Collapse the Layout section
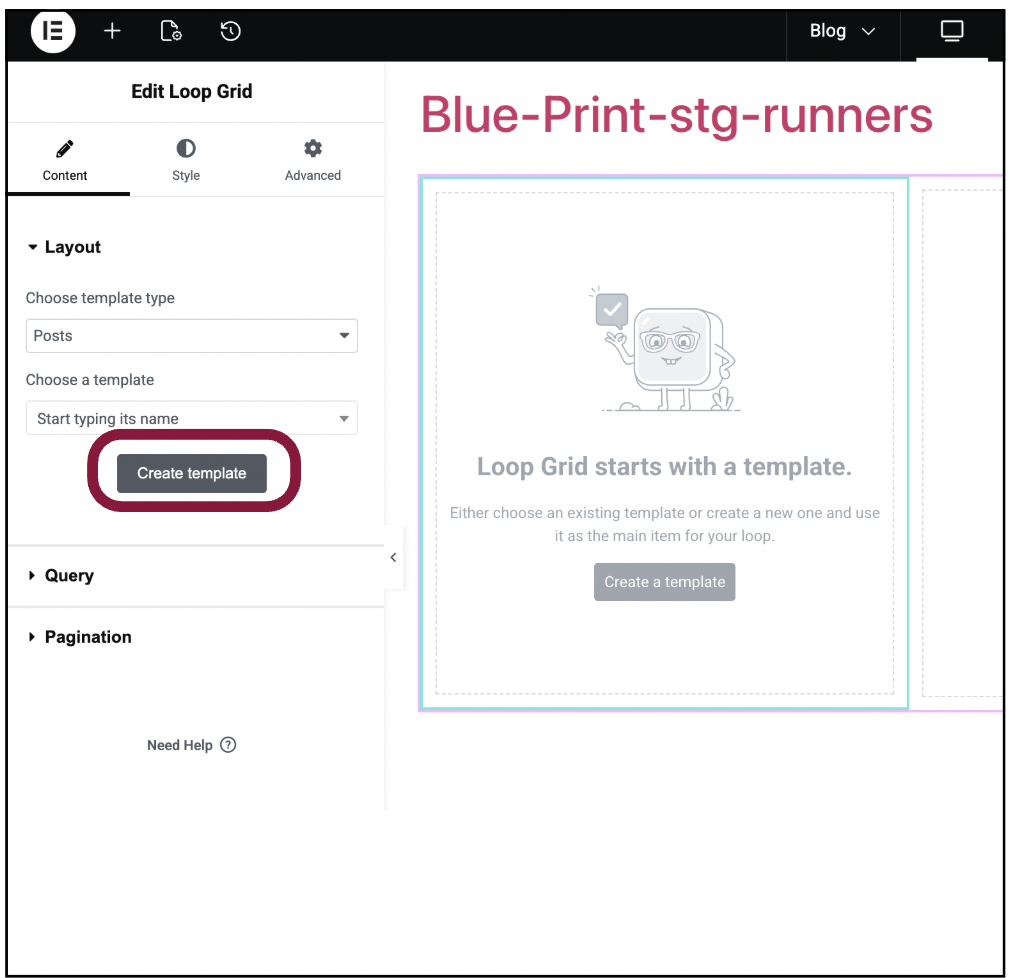The width and height of the screenshot is (1010, 978). [64, 247]
